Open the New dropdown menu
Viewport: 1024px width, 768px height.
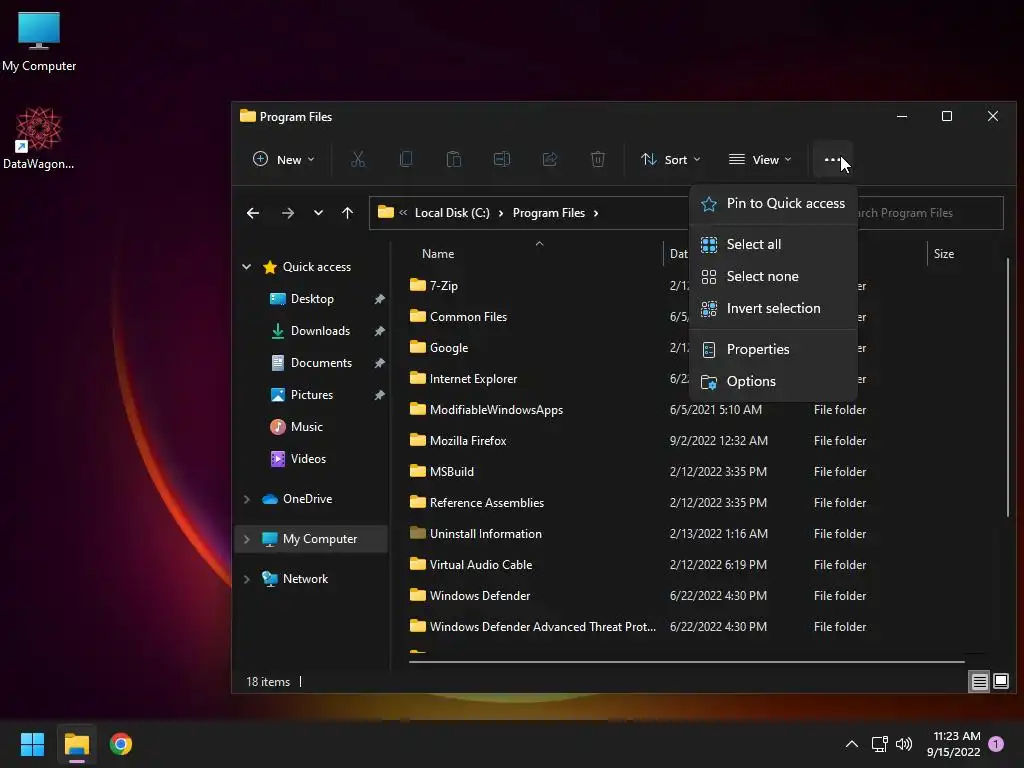coord(283,159)
